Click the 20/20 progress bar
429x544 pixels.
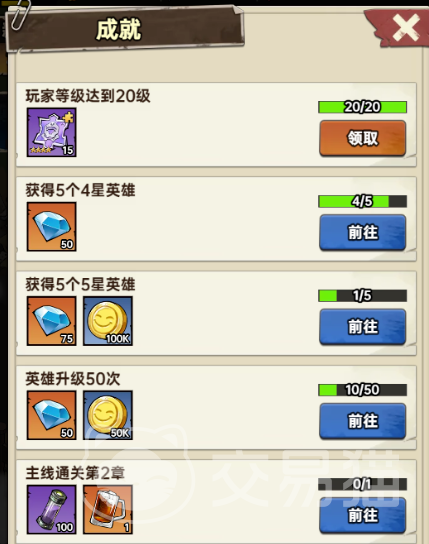click(x=362, y=107)
